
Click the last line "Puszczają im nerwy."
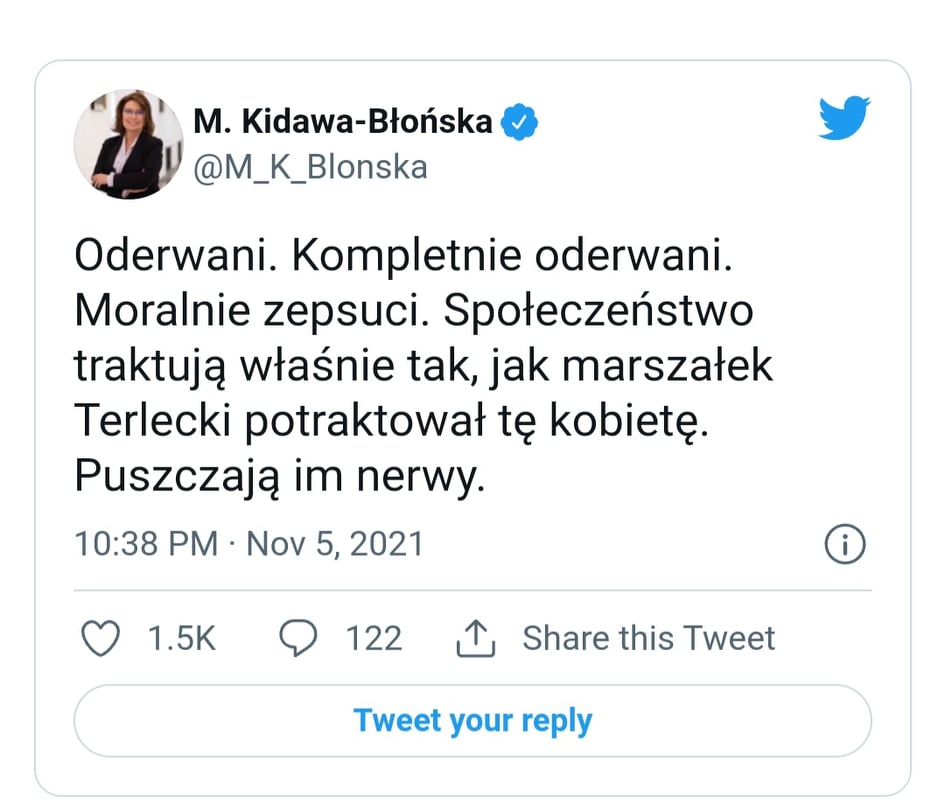(279, 477)
